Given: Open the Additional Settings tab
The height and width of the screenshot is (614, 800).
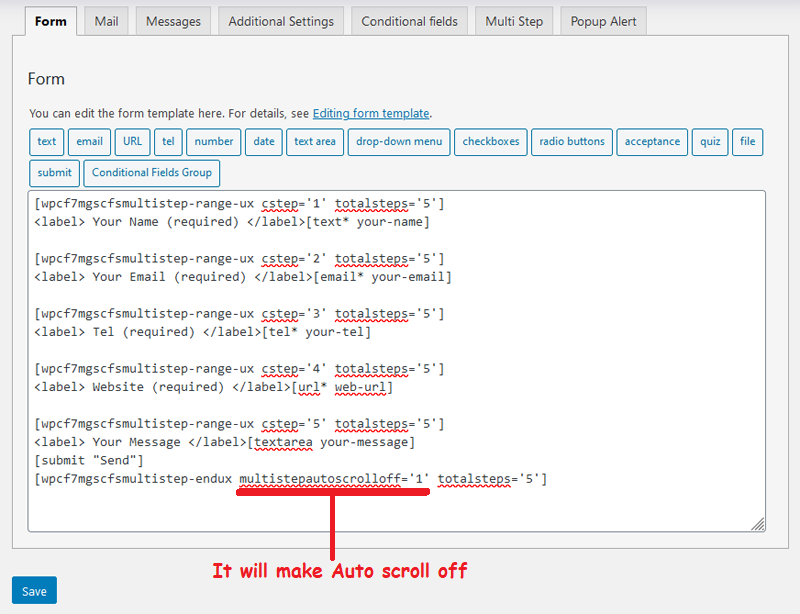Looking at the screenshot, I should (x=280, y=21).
